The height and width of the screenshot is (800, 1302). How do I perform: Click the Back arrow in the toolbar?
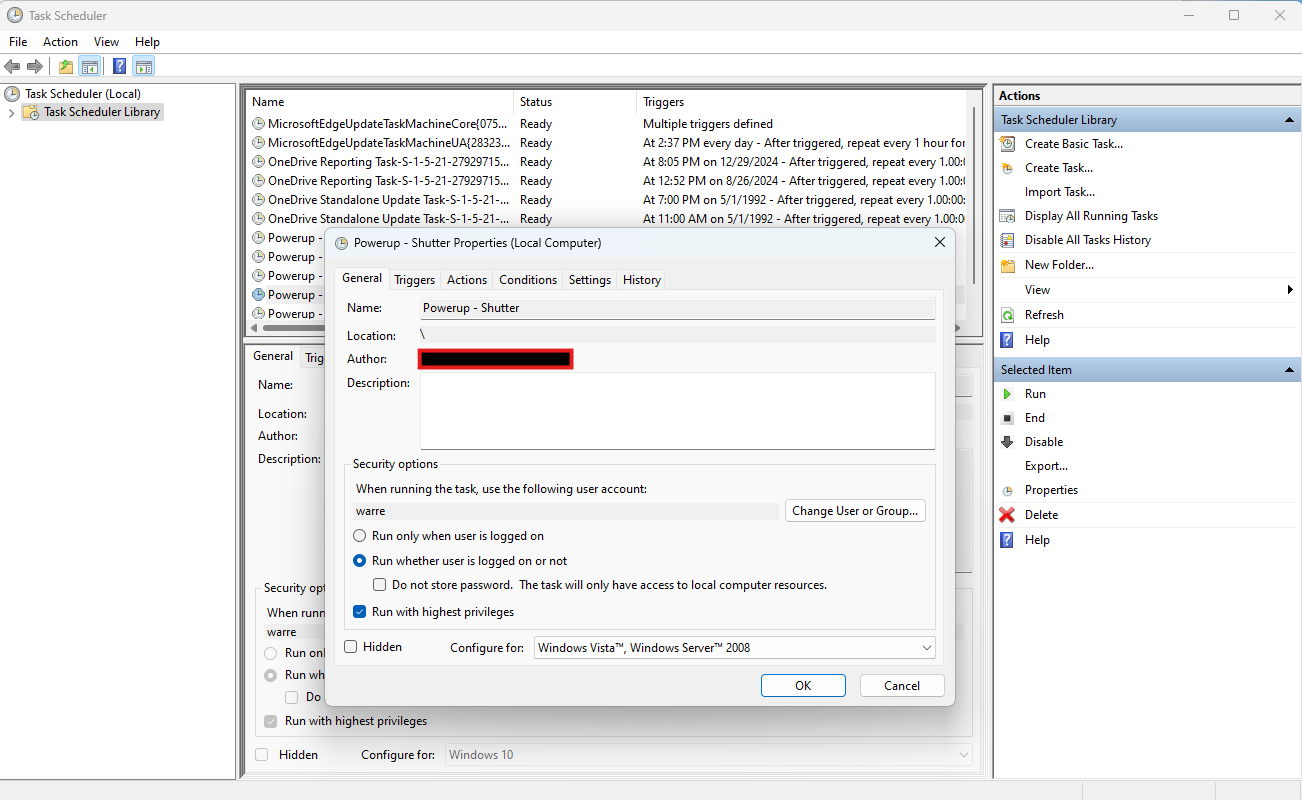pyautogui.click(x=12, y=67)
